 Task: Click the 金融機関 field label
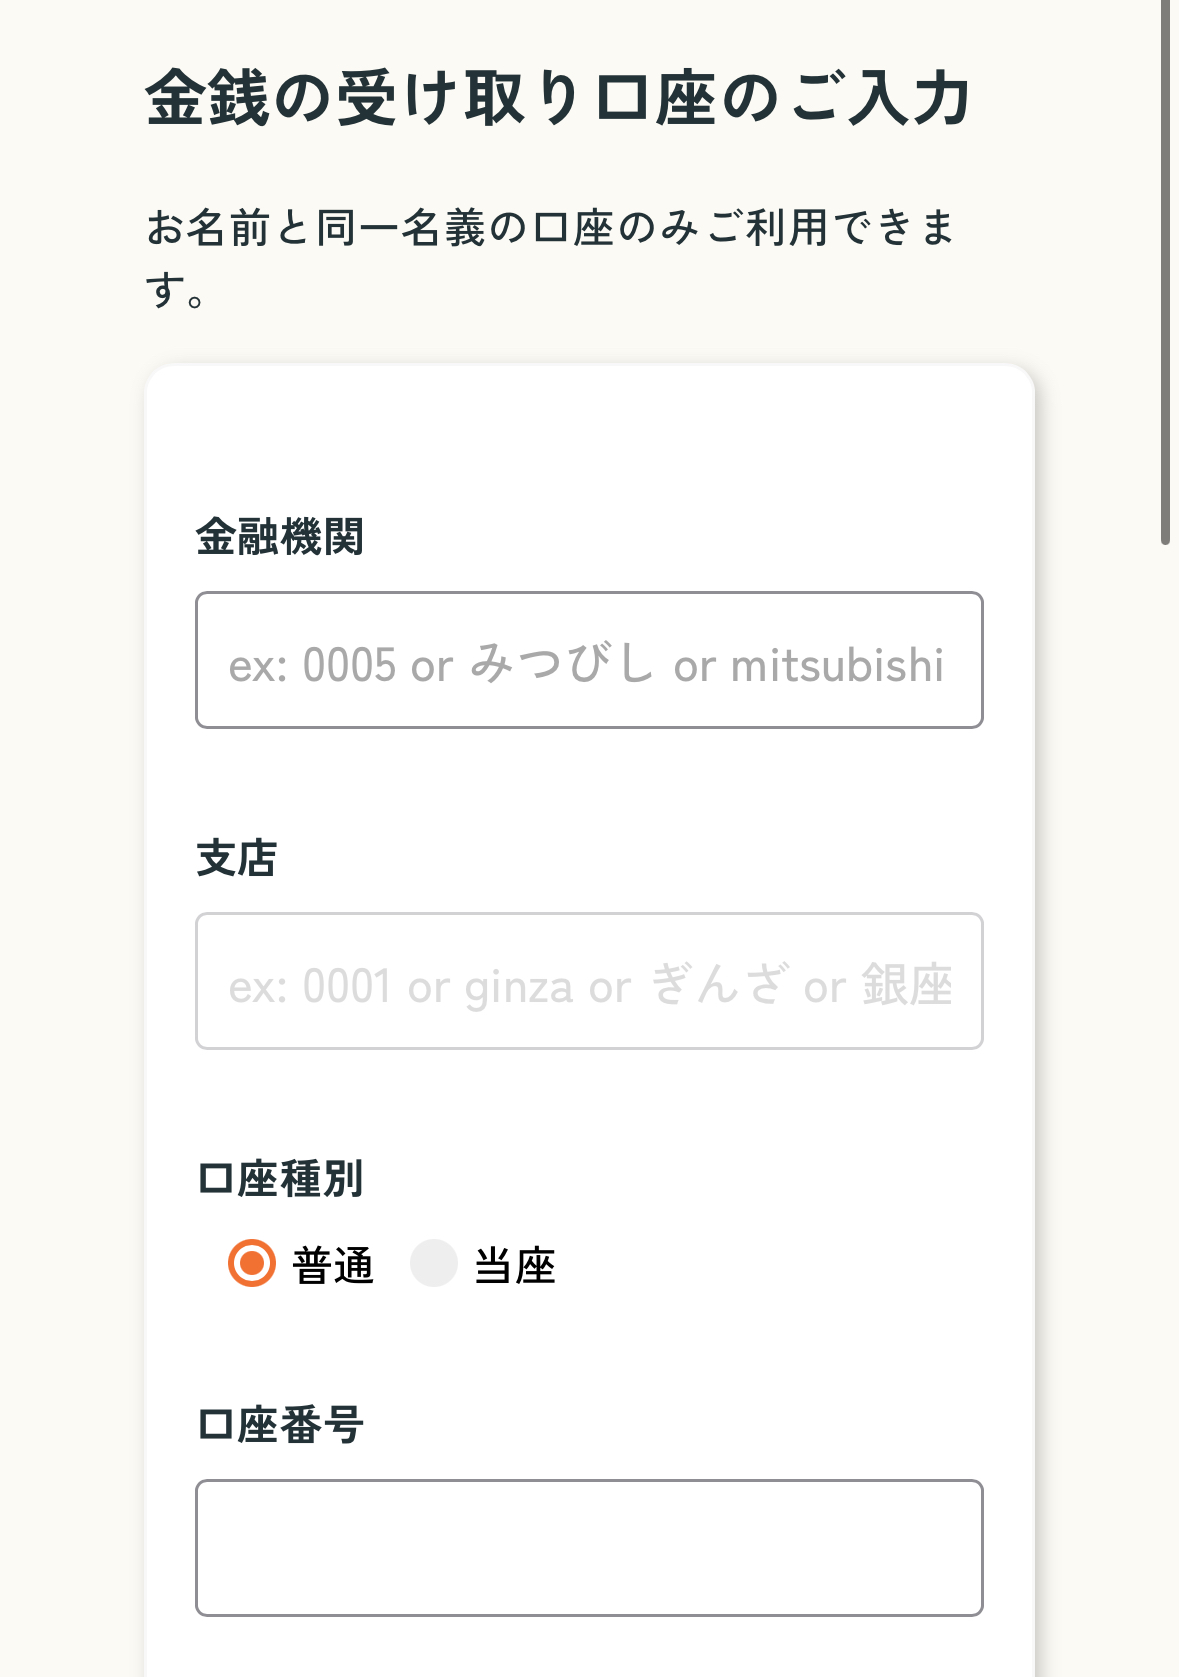[280, 537]
